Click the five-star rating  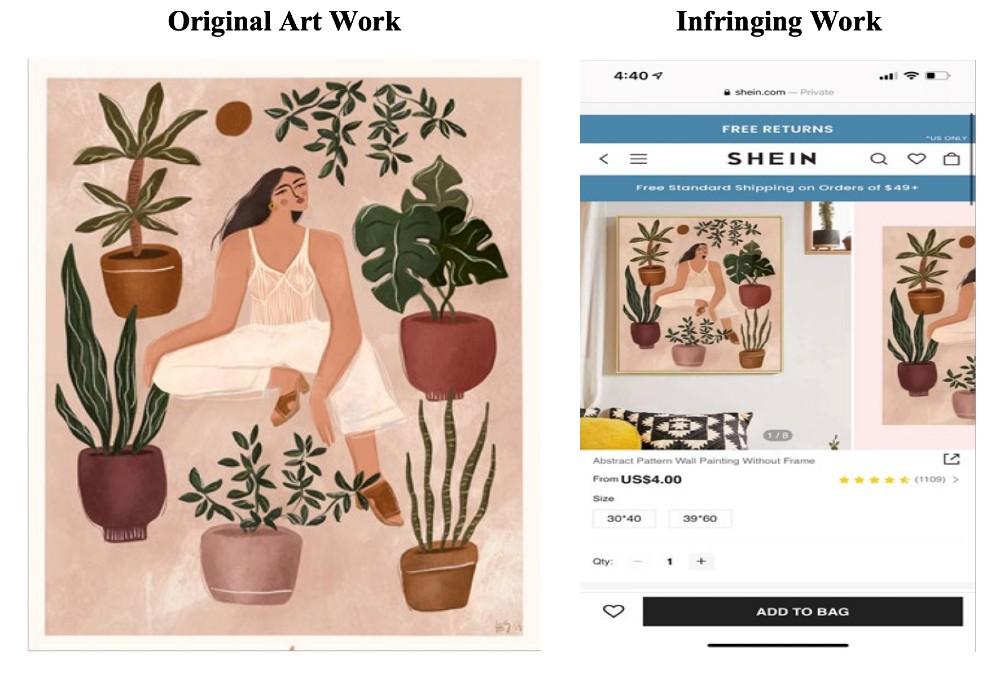pyautogui.click(x=874, y=480)
